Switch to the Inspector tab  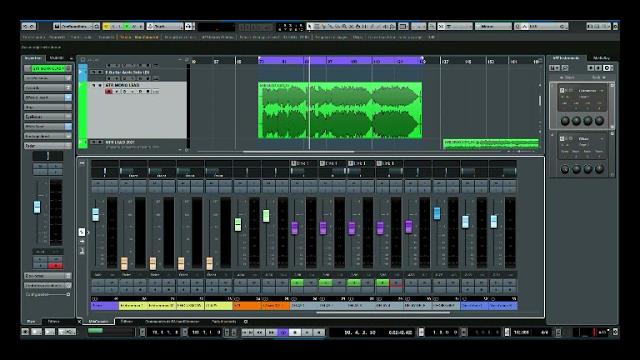(x=33, y=58)
